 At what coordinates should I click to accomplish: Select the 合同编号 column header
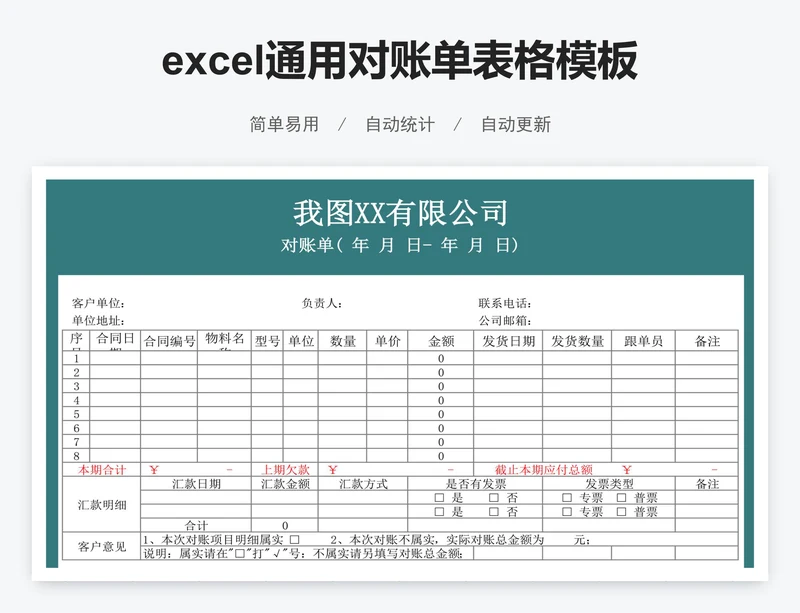[x=169, y=341]
